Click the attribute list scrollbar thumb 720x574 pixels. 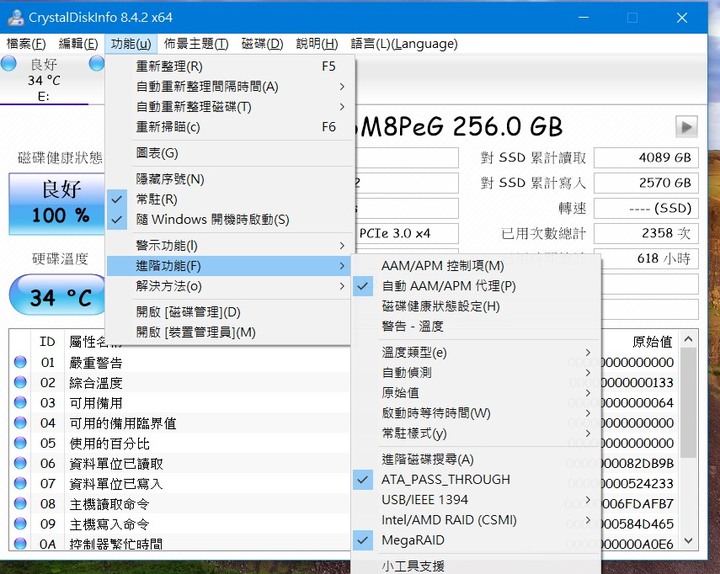pos(688,403)
